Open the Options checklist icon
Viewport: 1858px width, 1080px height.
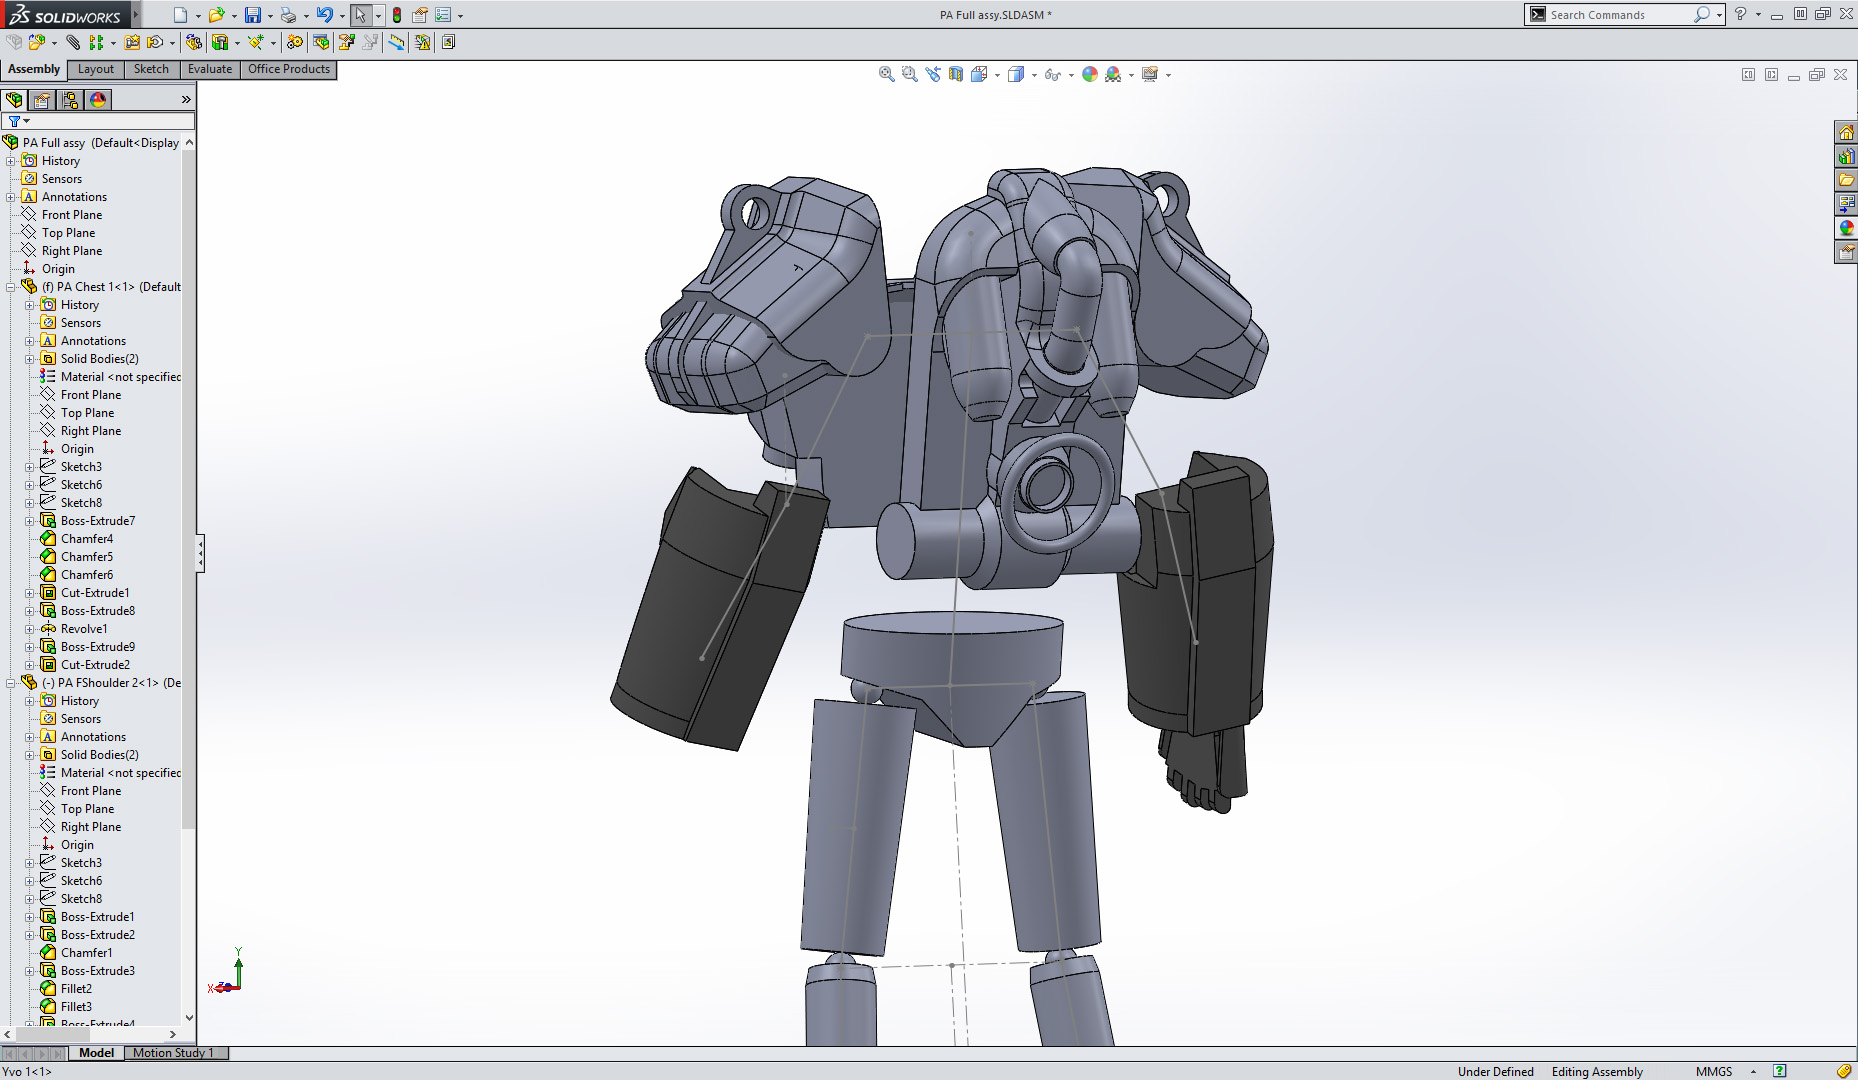[443, 15]
